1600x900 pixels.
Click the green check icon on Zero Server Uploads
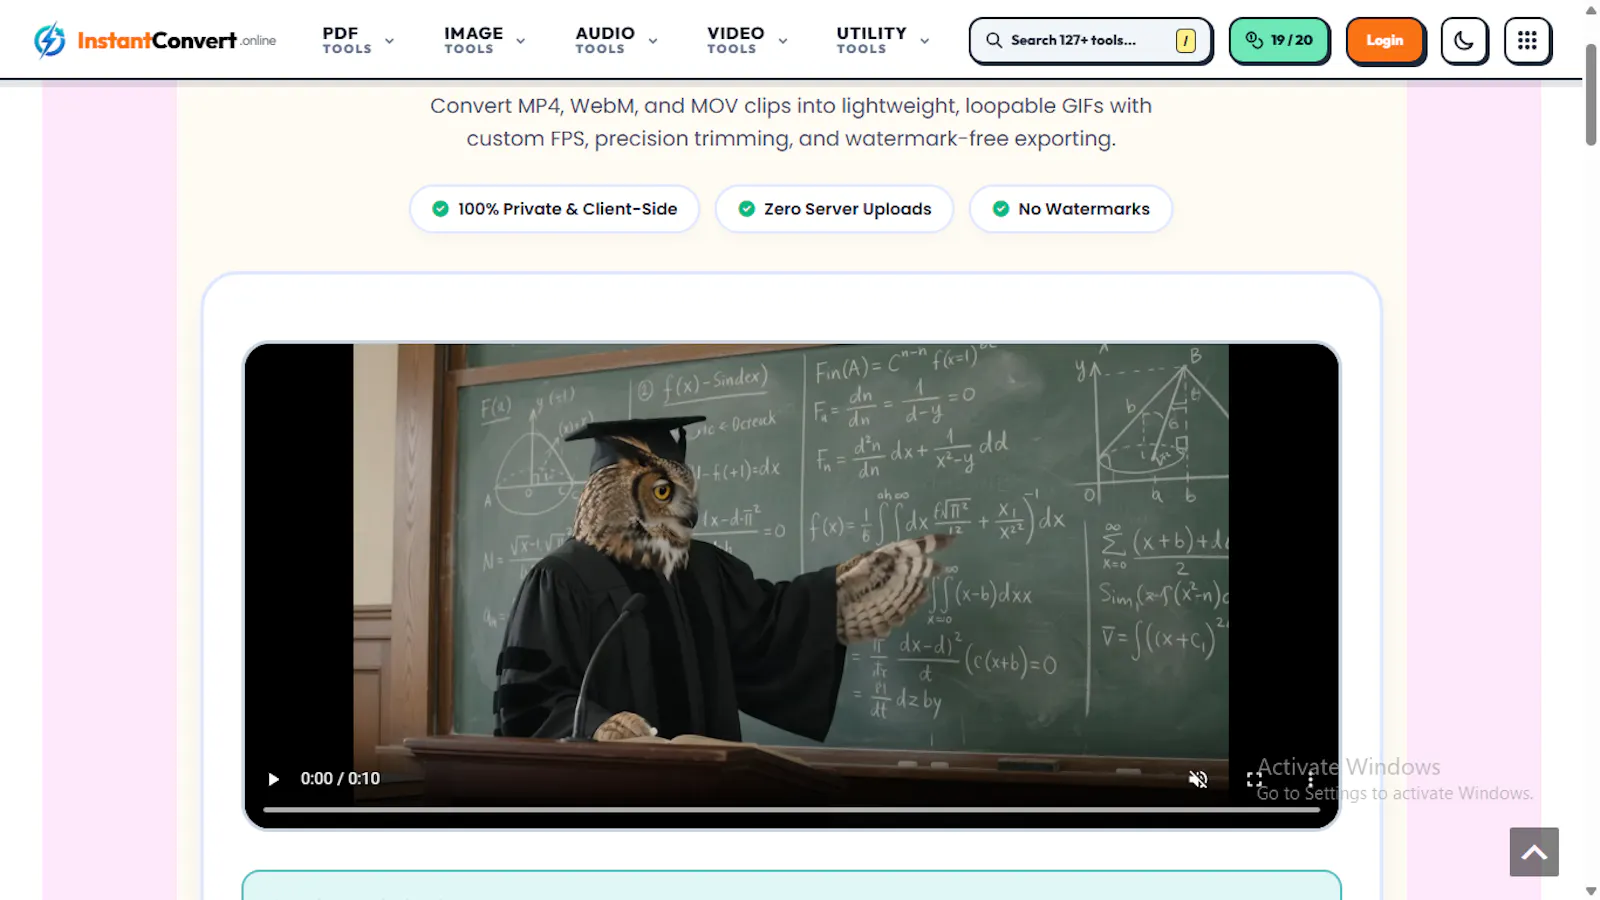coord(746,209)
